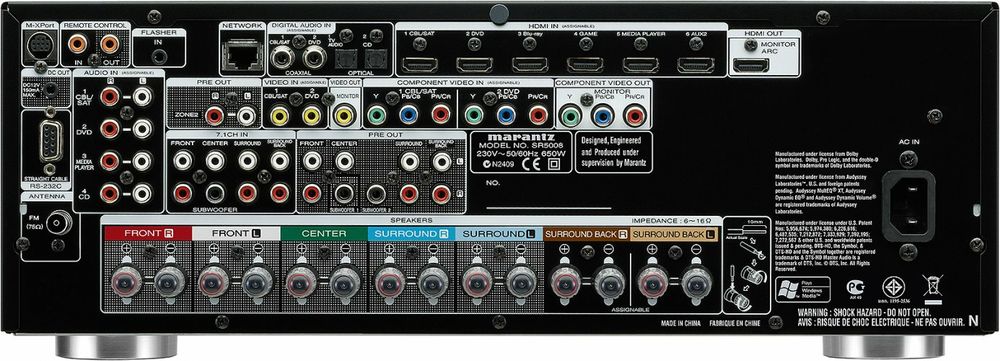This screenshot has height=361, width=1000.
Task: Click the AUDIO IN 1 CBL/SAT red jack
Action: 110,97
